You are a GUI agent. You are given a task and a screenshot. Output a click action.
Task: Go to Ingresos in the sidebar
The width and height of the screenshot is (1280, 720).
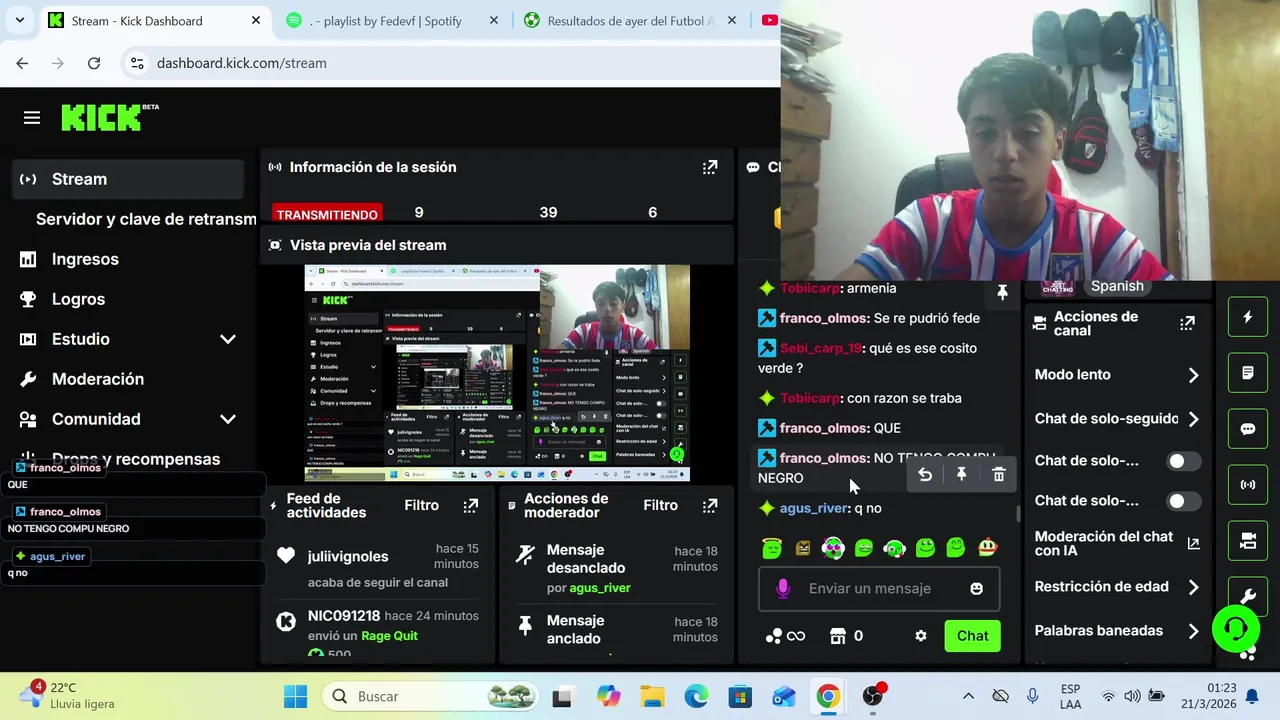click(x=85, y=259)
